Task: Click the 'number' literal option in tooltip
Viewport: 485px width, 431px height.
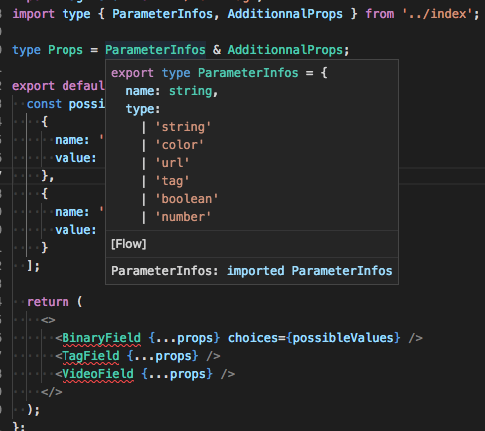Action: [183, 217]
